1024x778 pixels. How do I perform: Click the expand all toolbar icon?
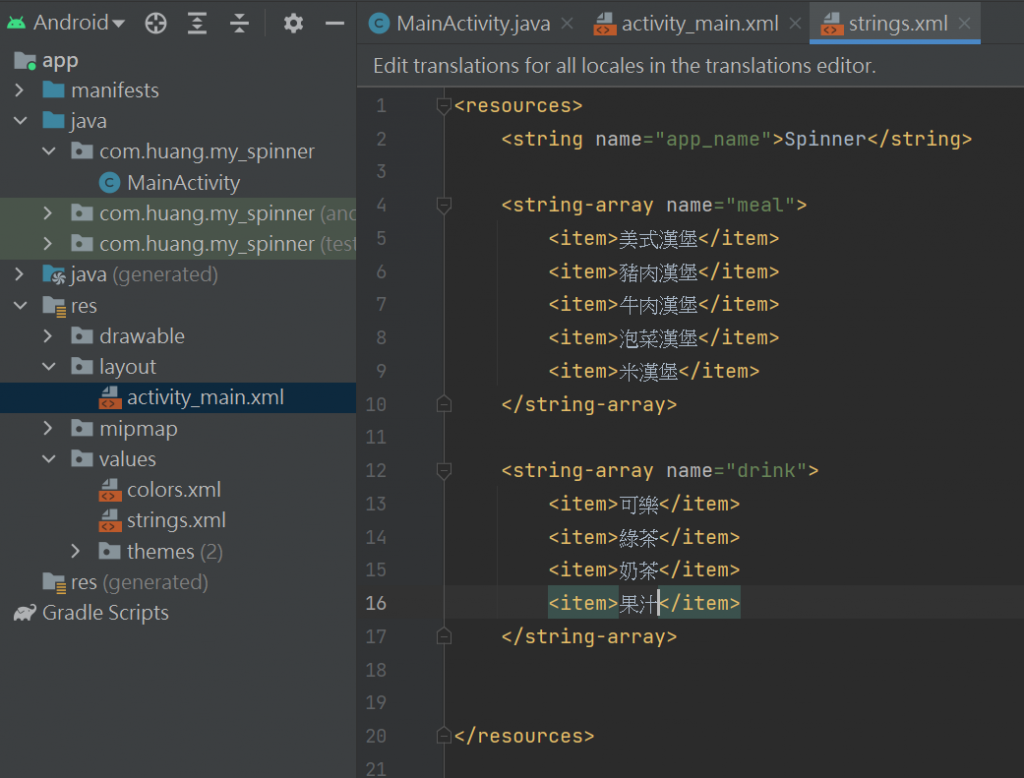coord(197,24)
